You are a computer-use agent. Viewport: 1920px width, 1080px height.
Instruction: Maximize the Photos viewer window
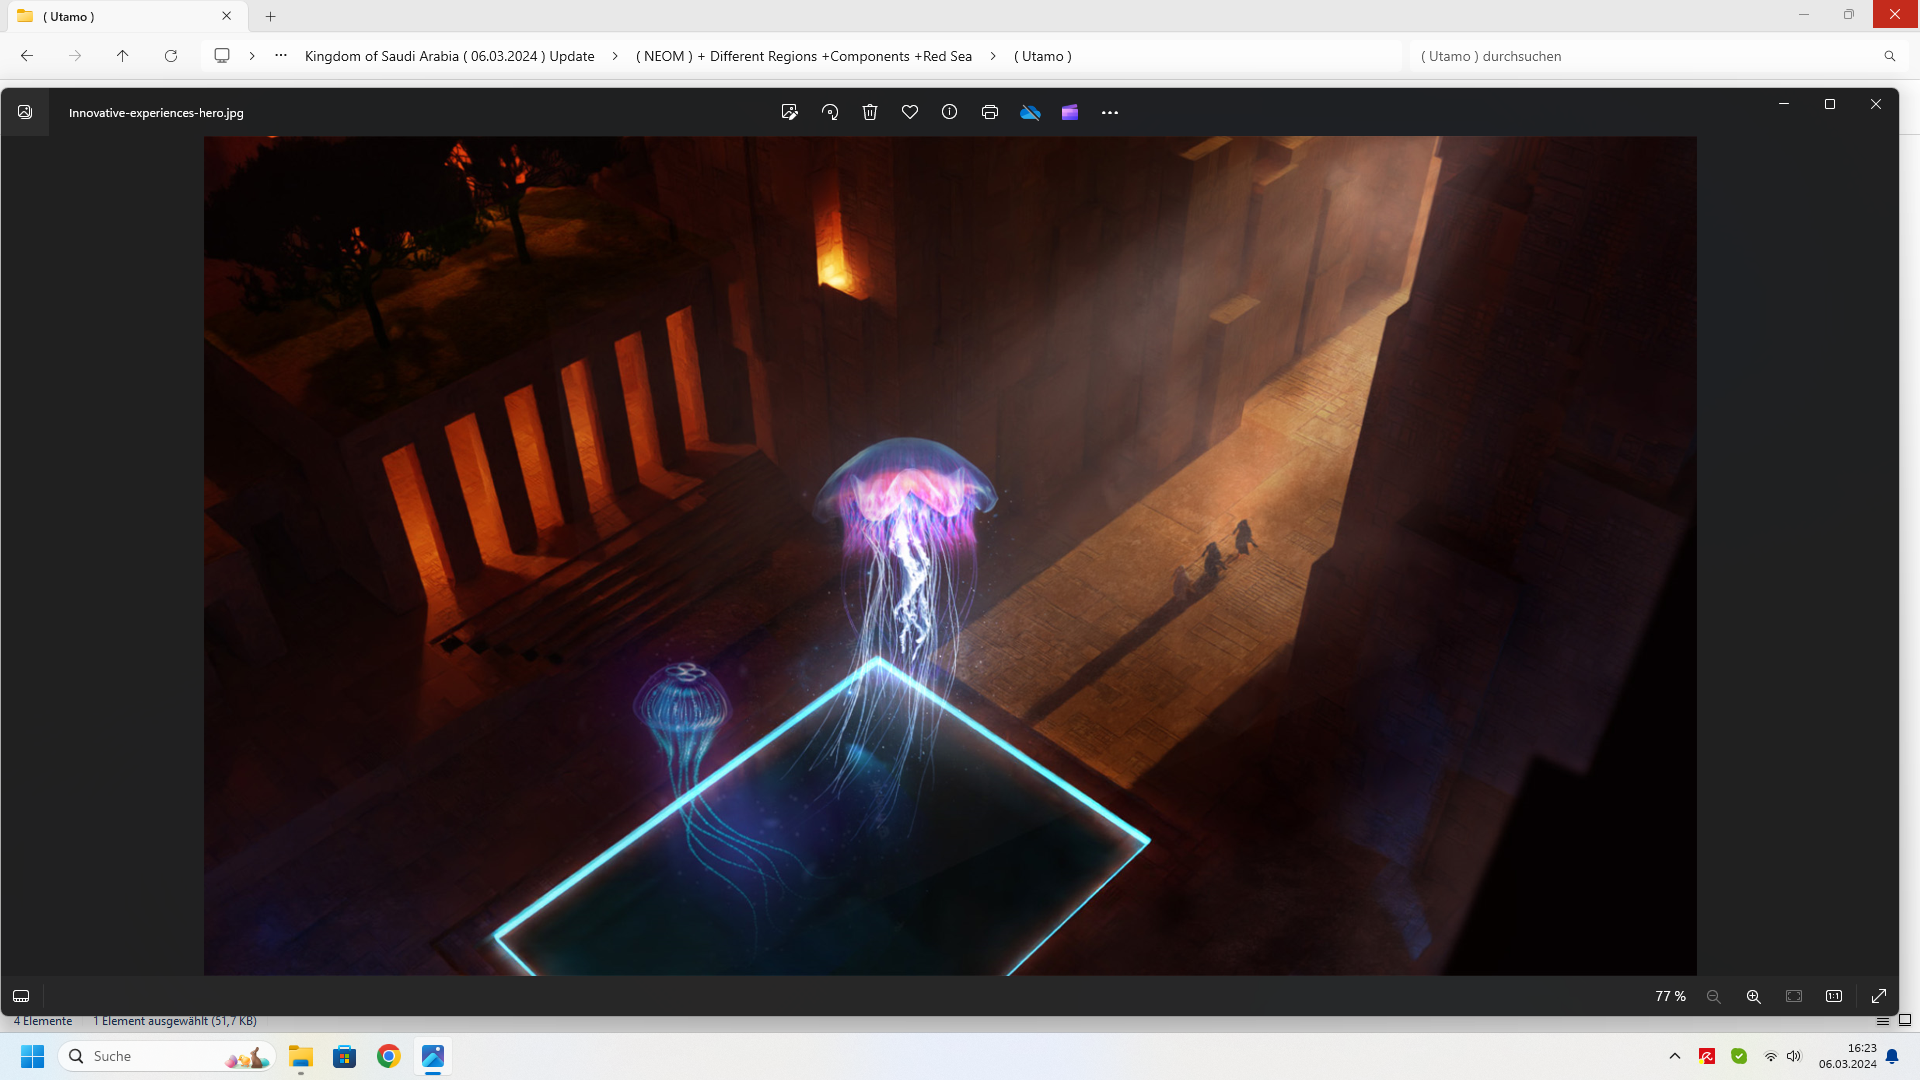tap(1830, 104)
